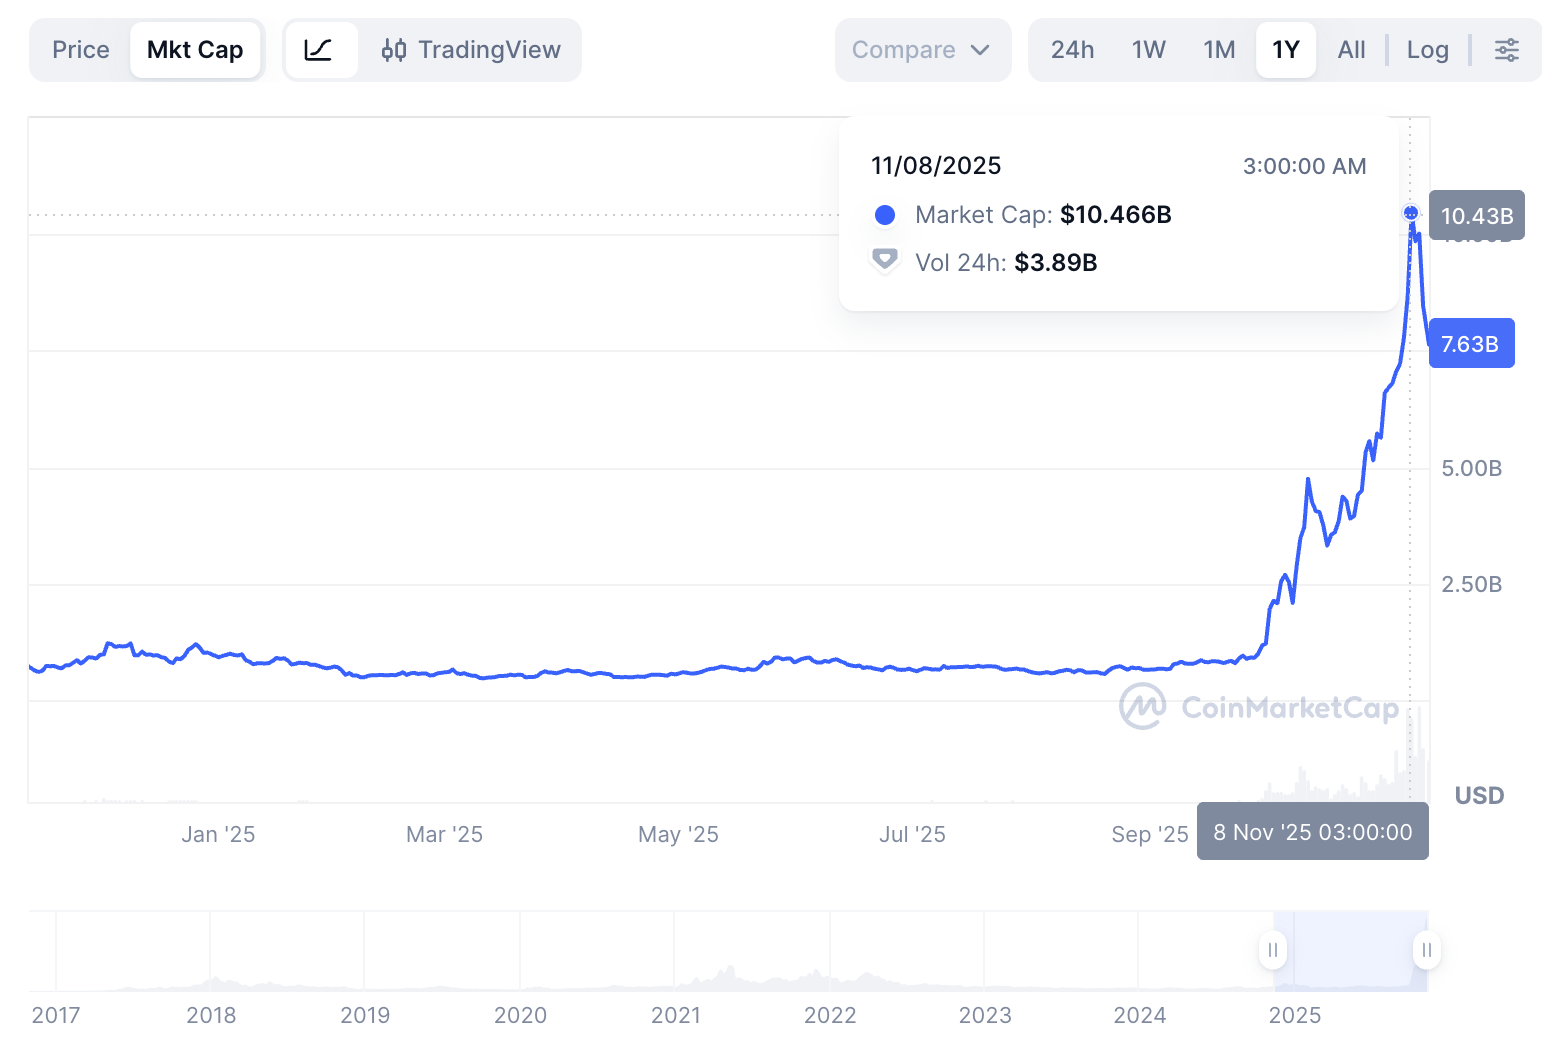This screenshot has width=1542, height=1042.
Task: Set chart range to 1W
Action: 1149,50
